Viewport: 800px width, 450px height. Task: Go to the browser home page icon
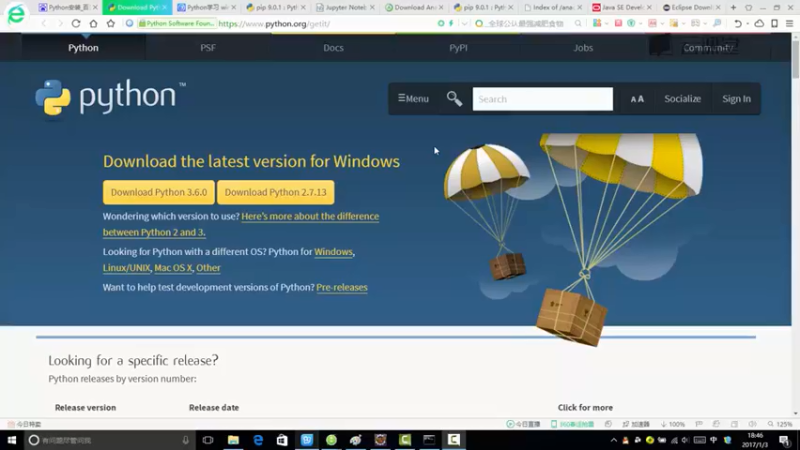[x=93, y=23]
